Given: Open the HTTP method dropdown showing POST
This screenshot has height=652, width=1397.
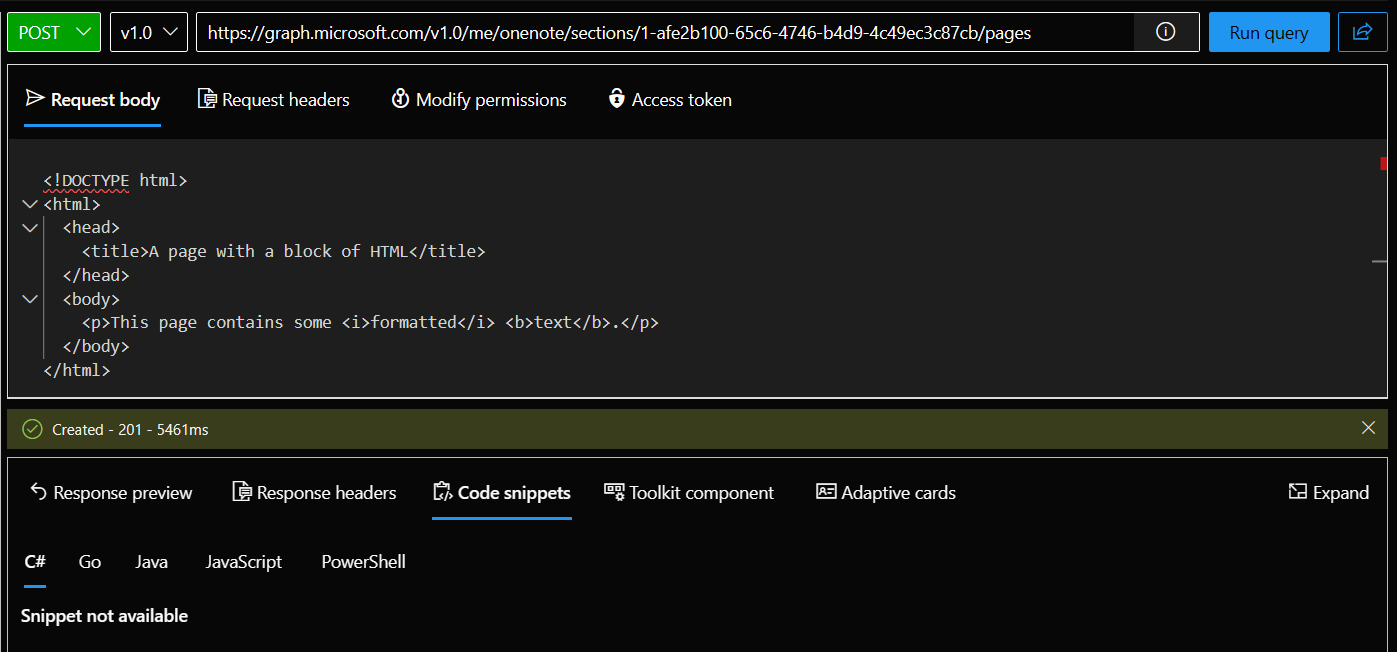Looking at the screenshot, I should 53,31.
